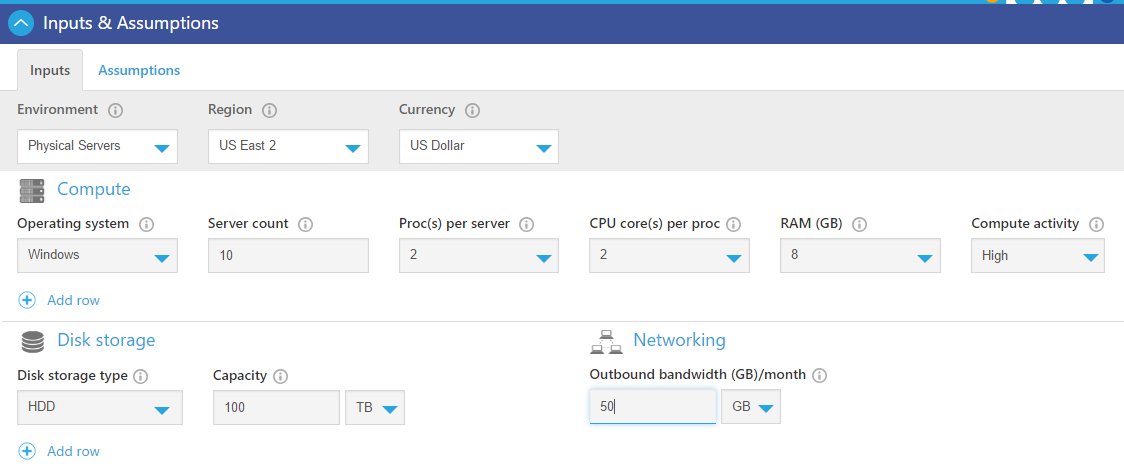This screenshot has height=469, width=1124.
Task: Click the info icon next to Currency
Action: click(472, 110)
